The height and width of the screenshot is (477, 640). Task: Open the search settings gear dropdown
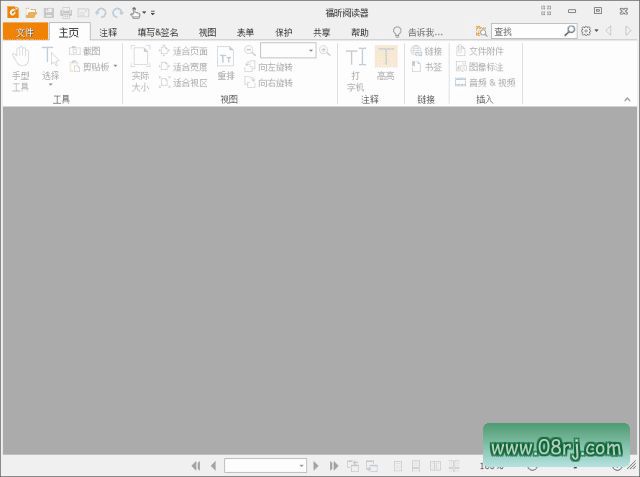pyautogui.click(x=589, y=31)
